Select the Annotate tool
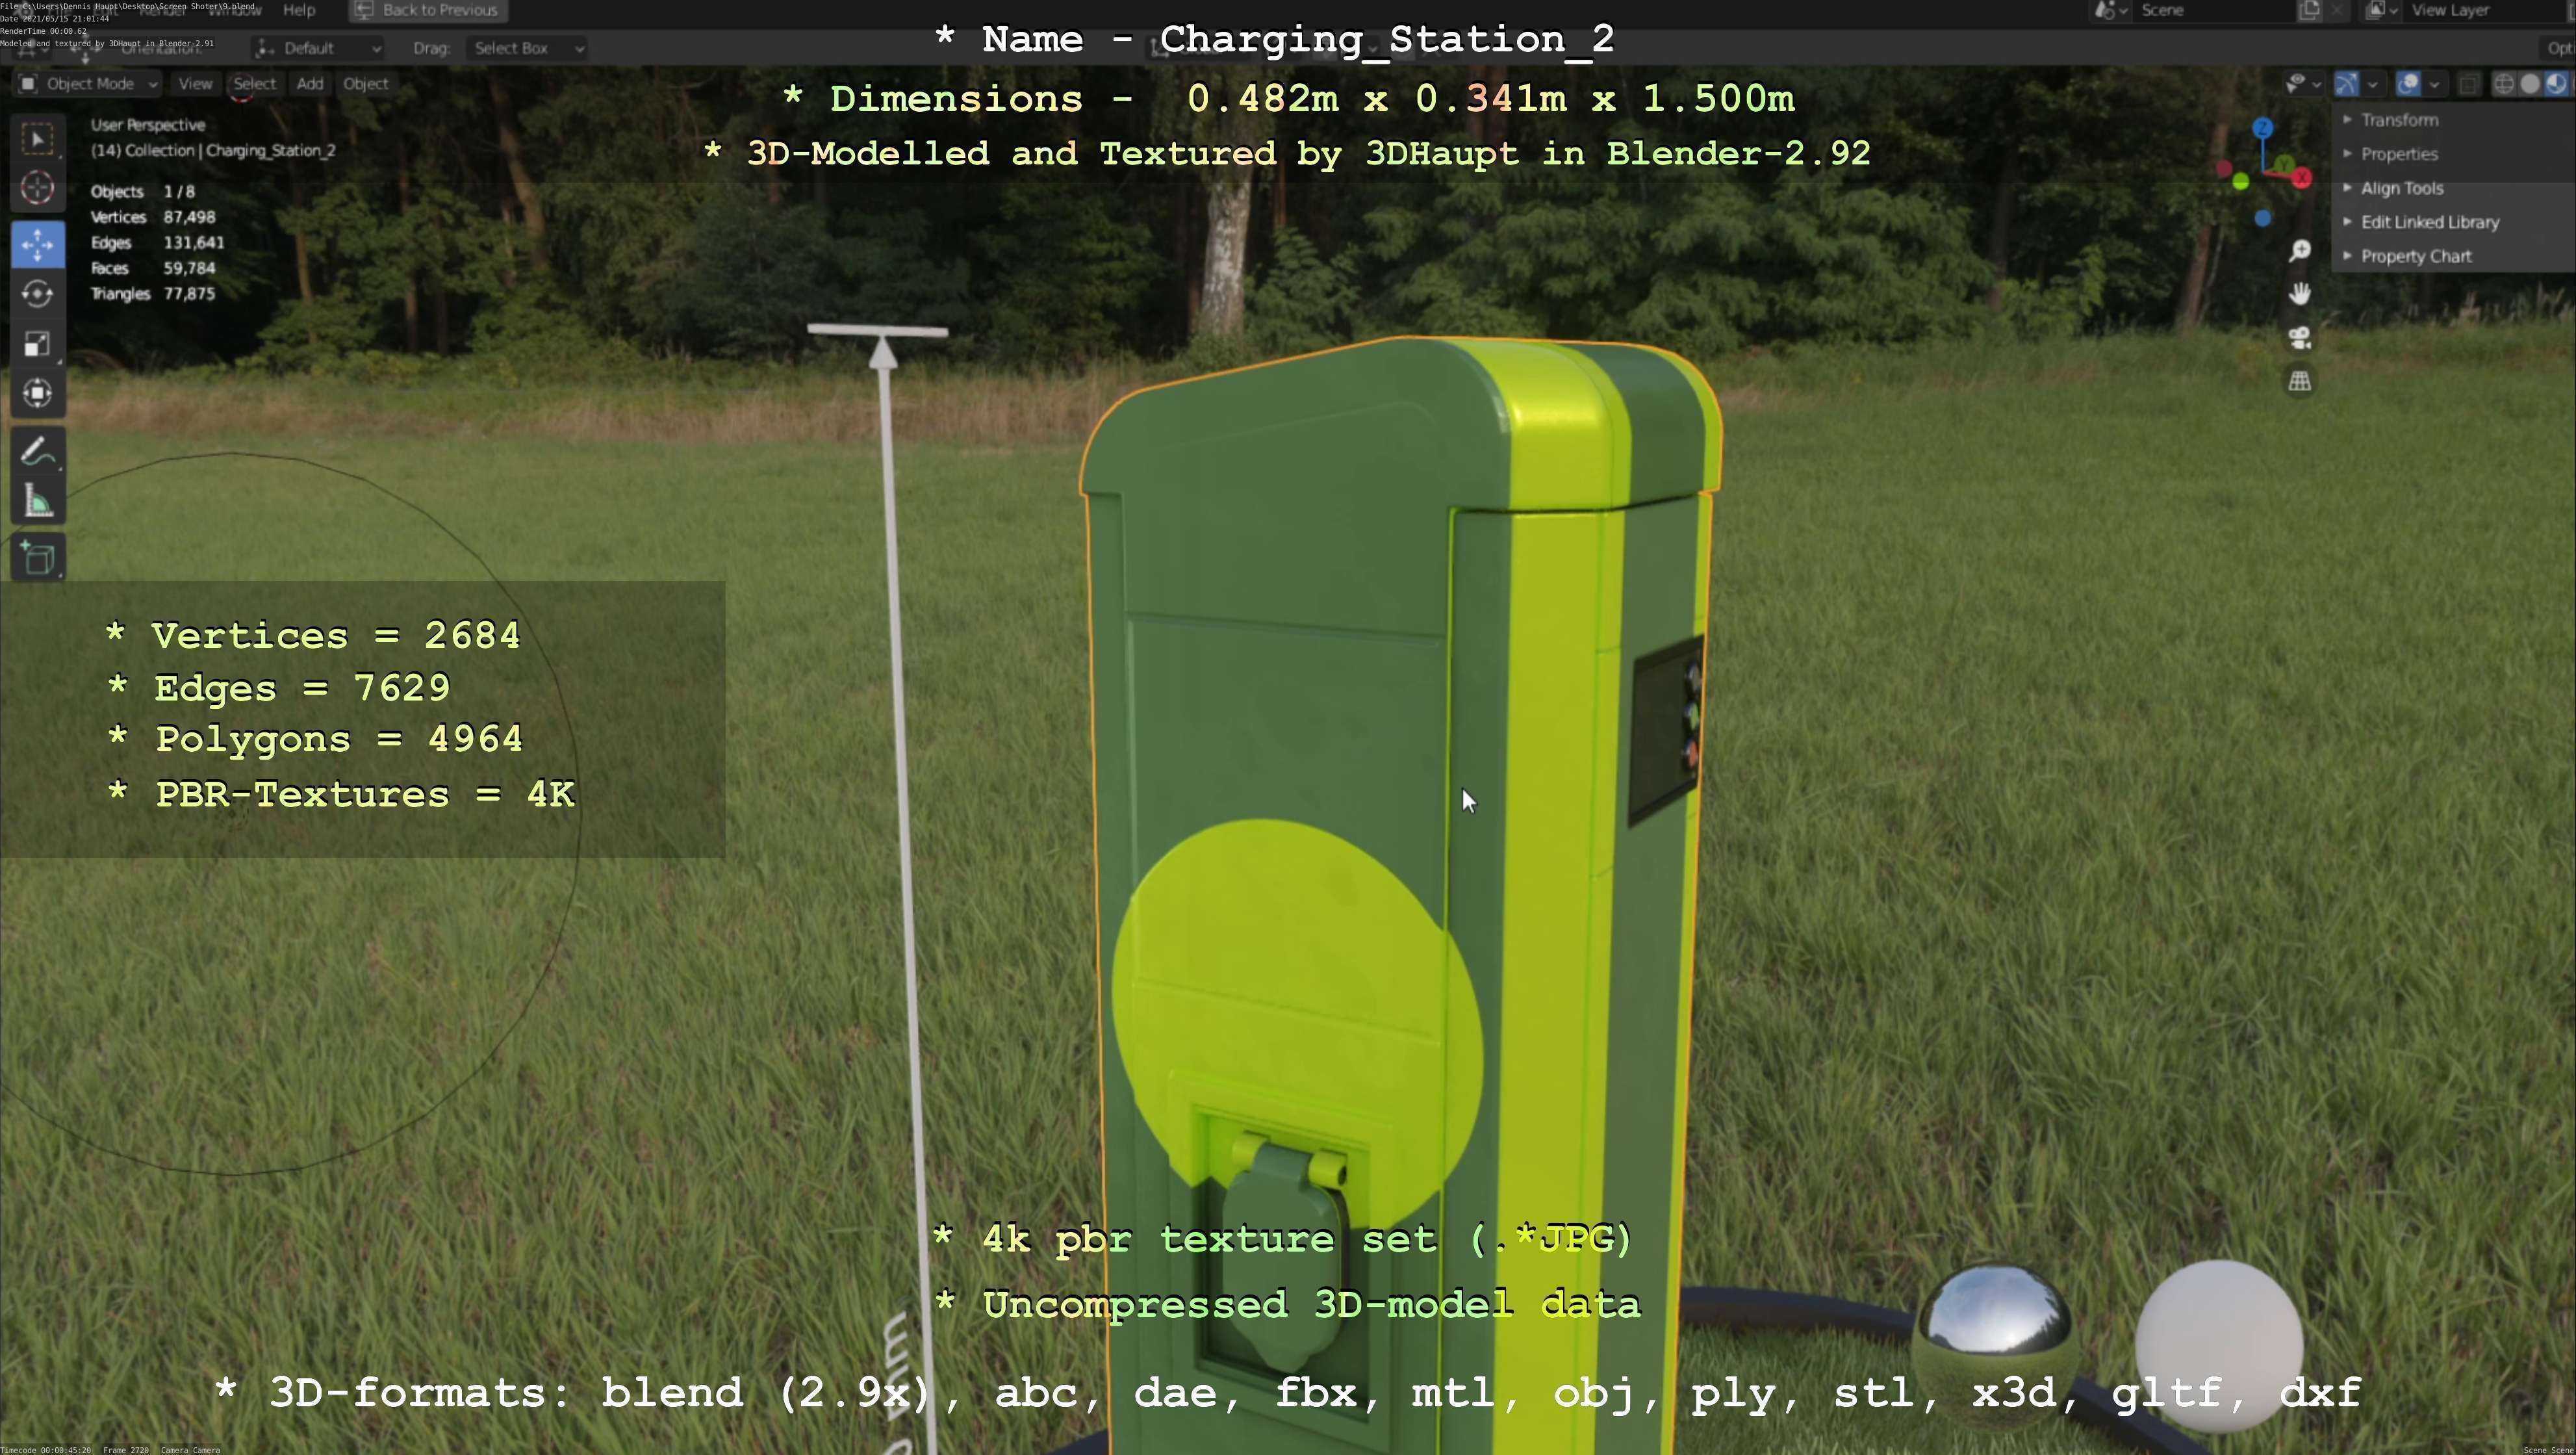Viewport: 2576px width, 1455px height. pyautogui.click(x=38, y=451)
